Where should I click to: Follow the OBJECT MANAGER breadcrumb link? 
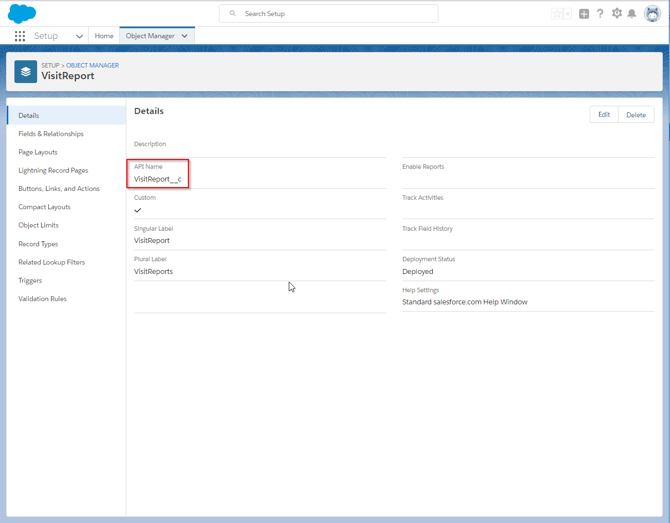click(92, 65)
